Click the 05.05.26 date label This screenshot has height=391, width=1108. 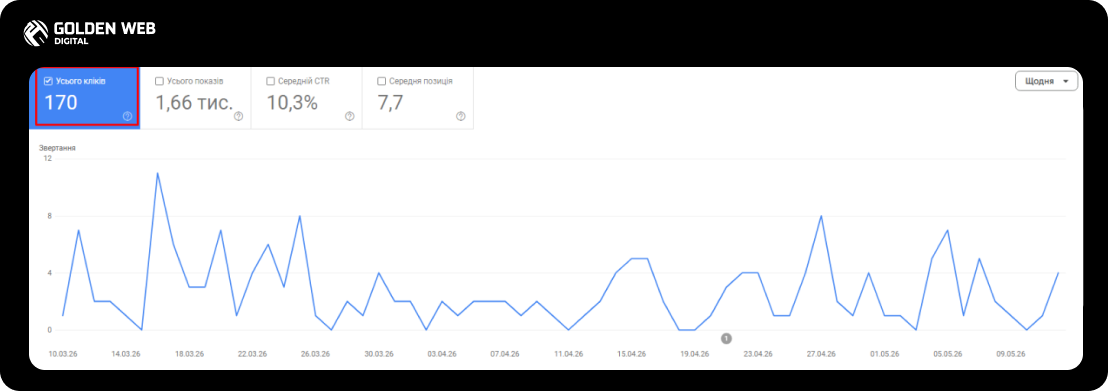947,354
